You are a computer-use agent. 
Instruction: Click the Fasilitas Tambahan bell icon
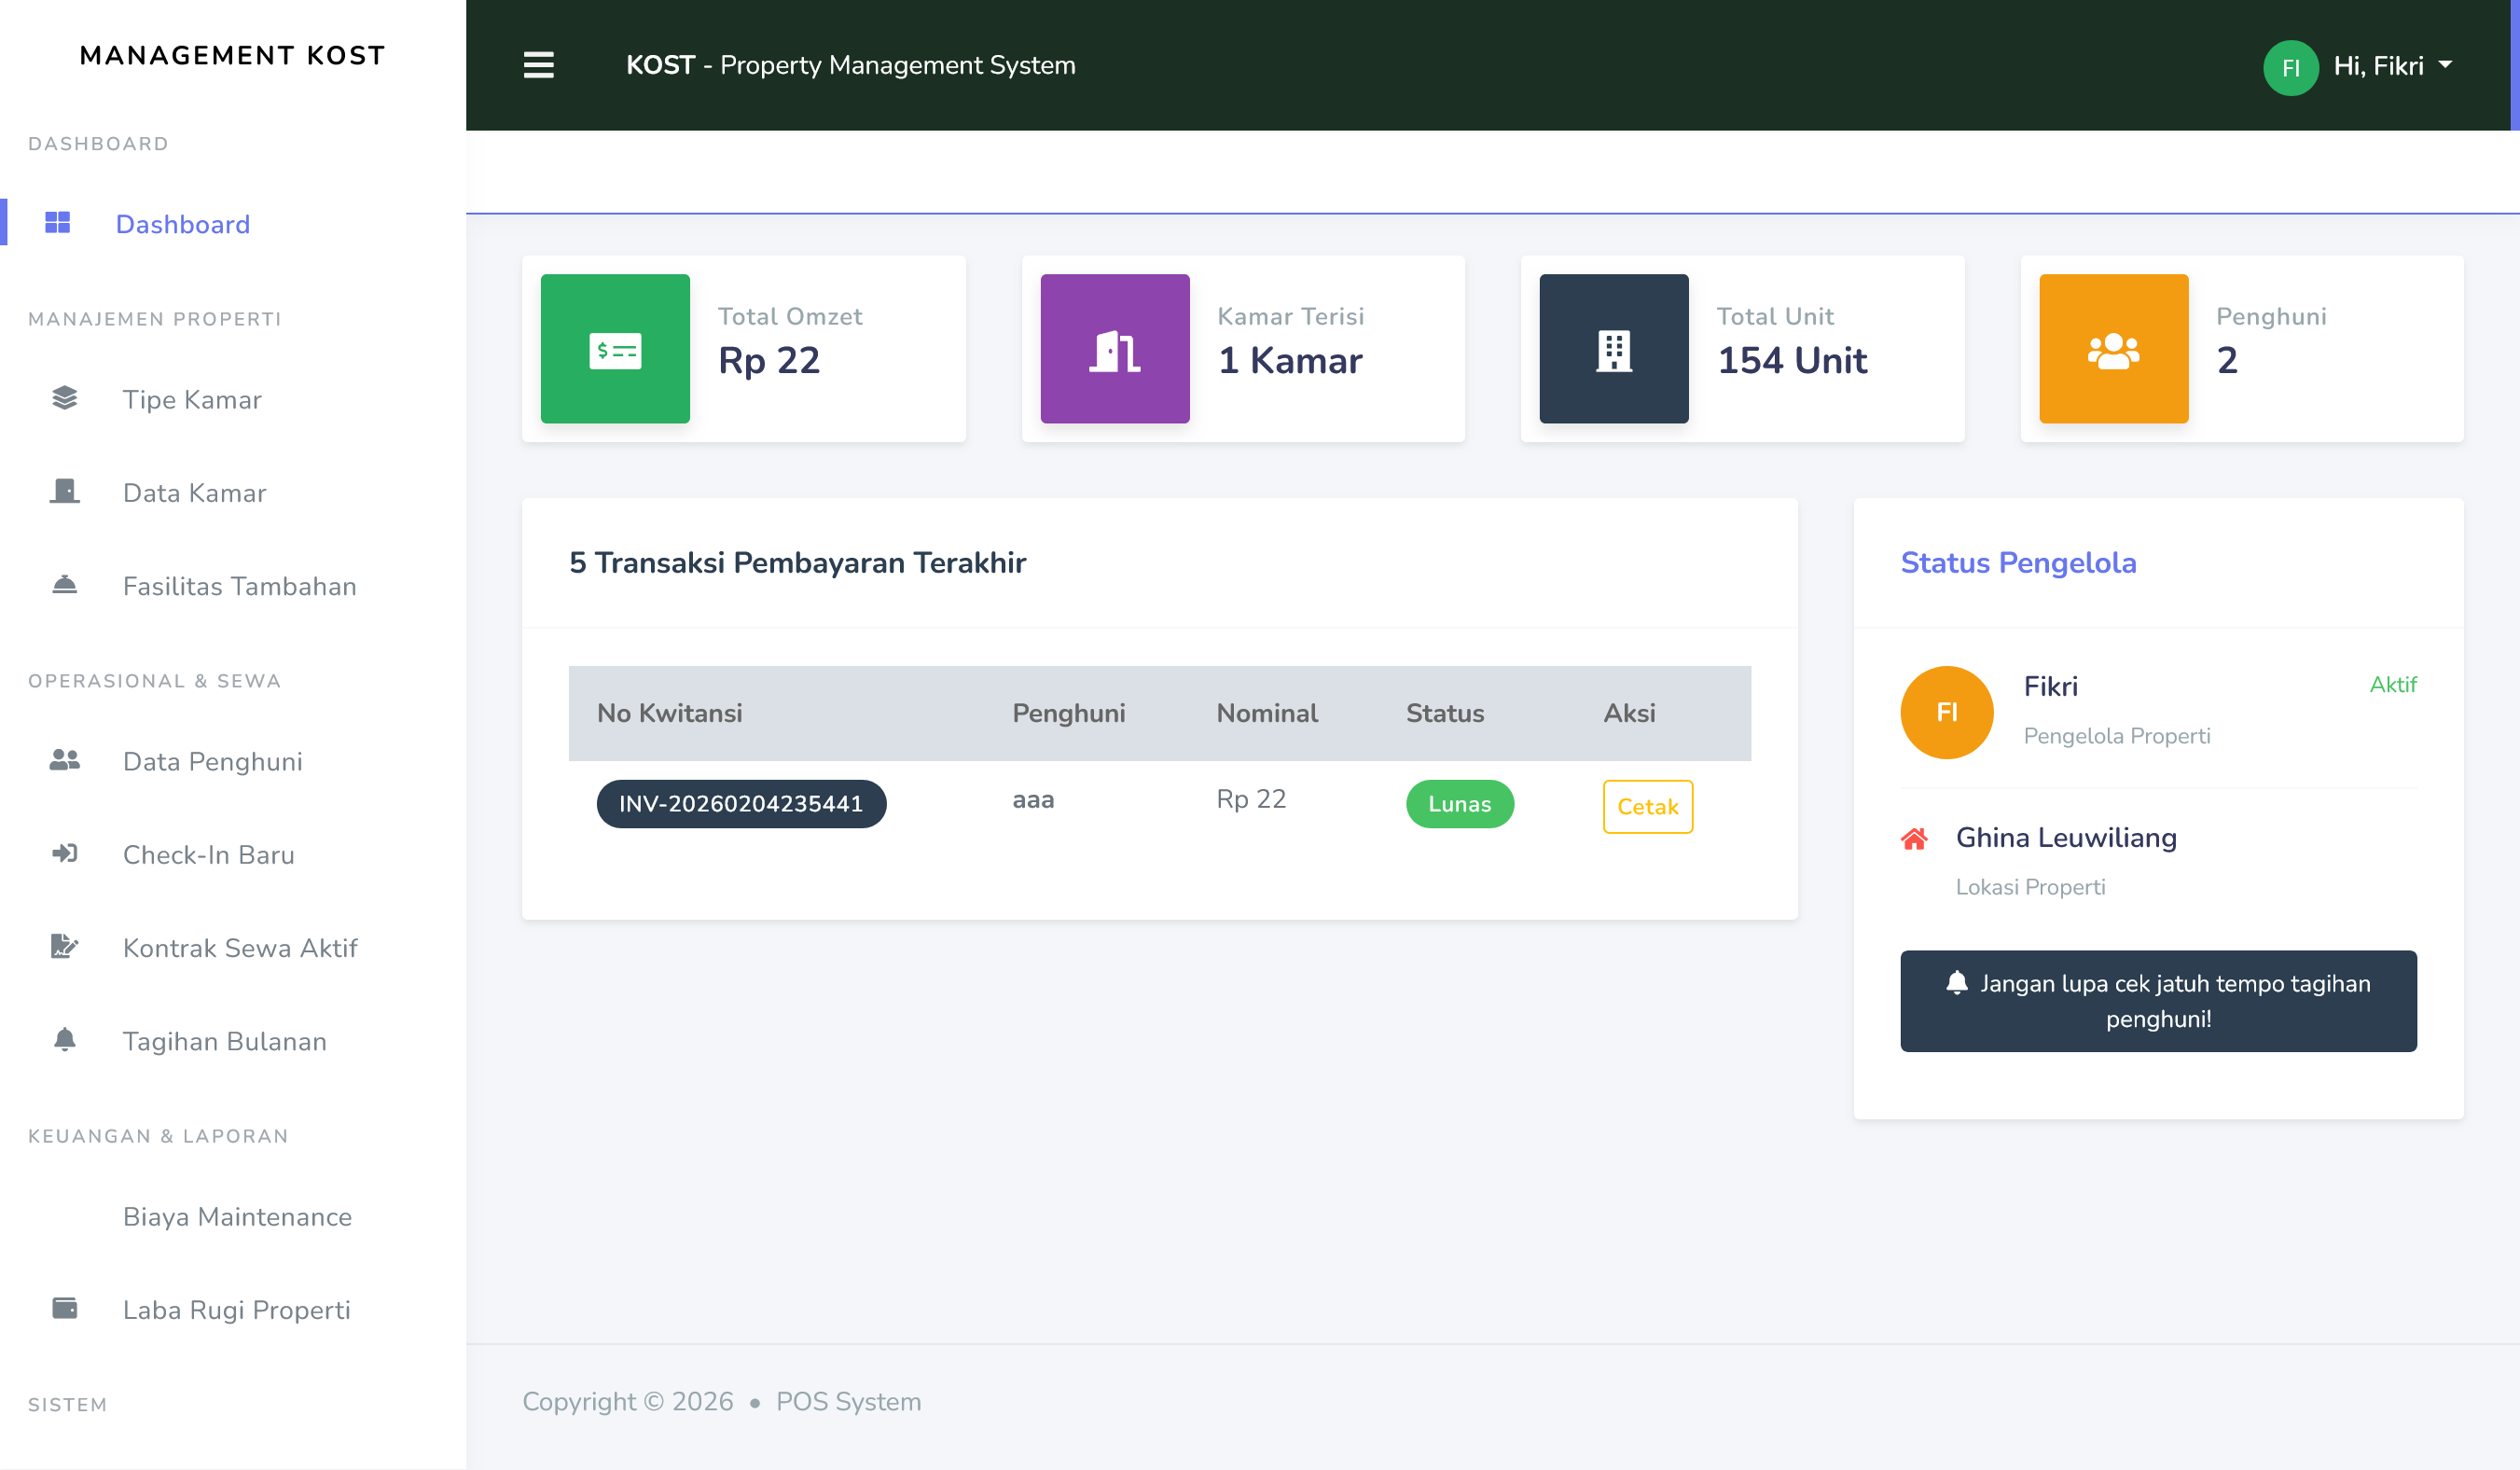tap(64, 585)
